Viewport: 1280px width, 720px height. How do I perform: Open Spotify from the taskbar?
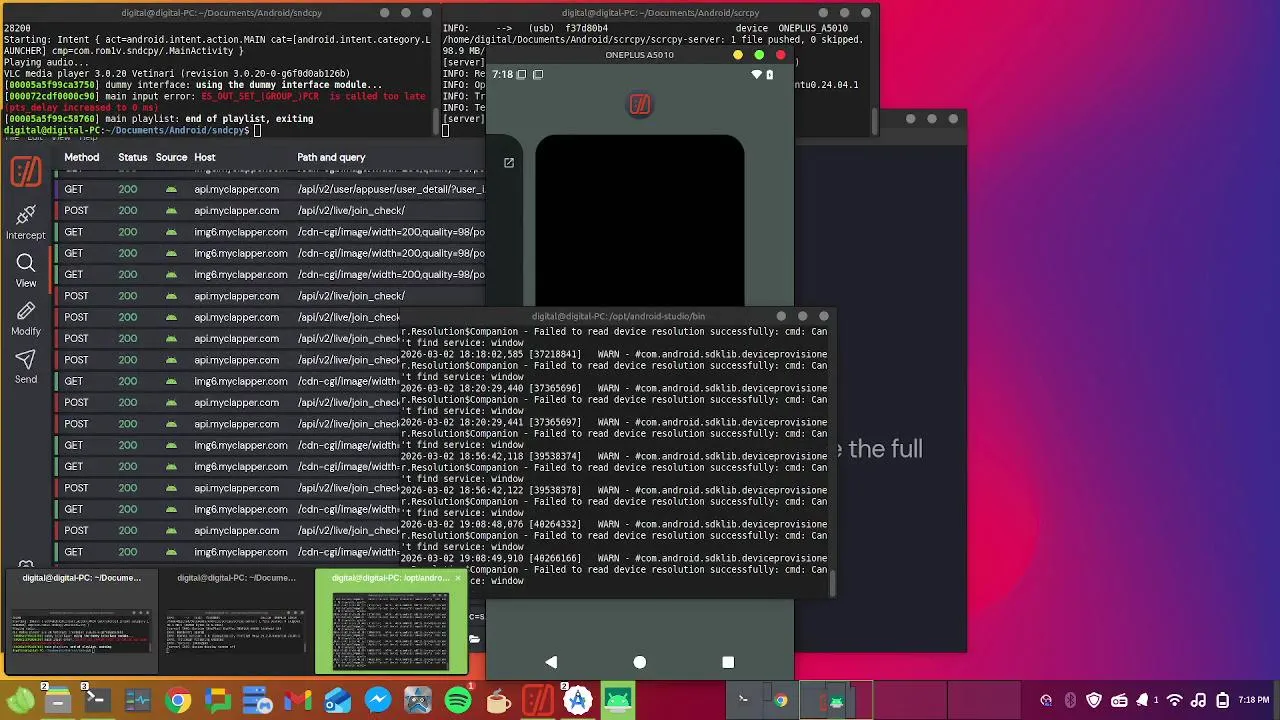pyautogui.click(x=458, y=701)
